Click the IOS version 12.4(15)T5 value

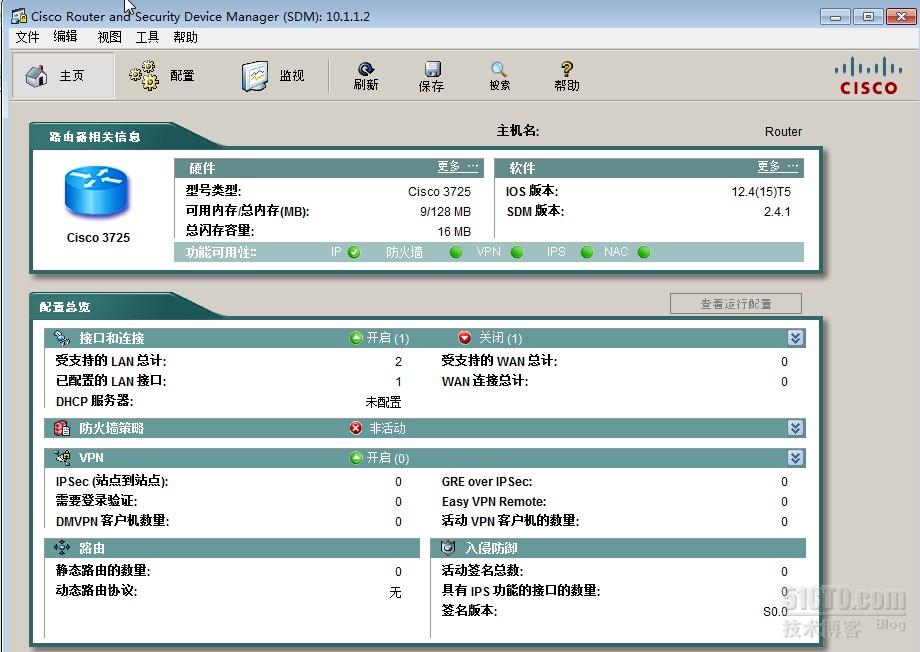pyautogui.click(x=761, y=191)
